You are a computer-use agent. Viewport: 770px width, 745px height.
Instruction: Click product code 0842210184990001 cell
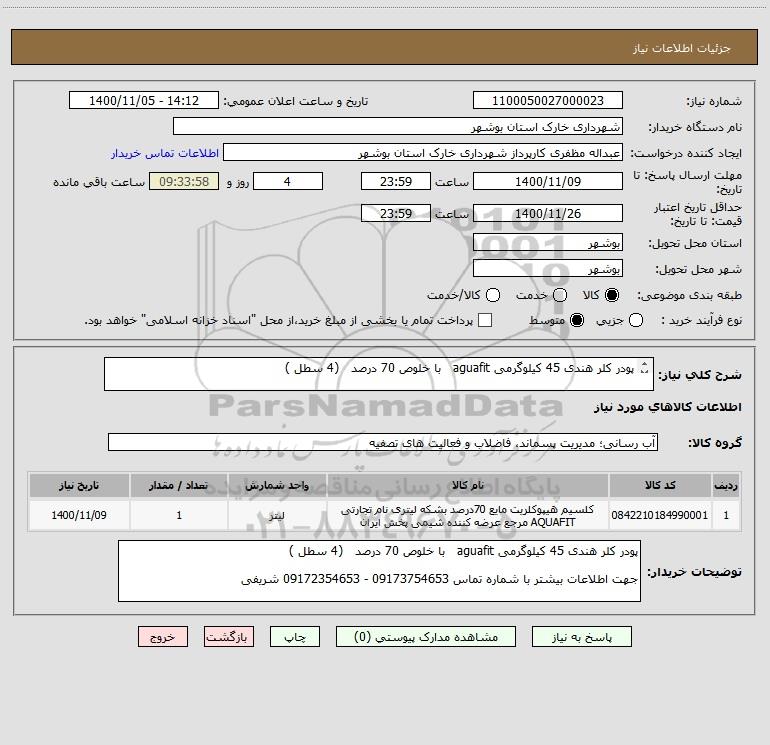[660, 515]
